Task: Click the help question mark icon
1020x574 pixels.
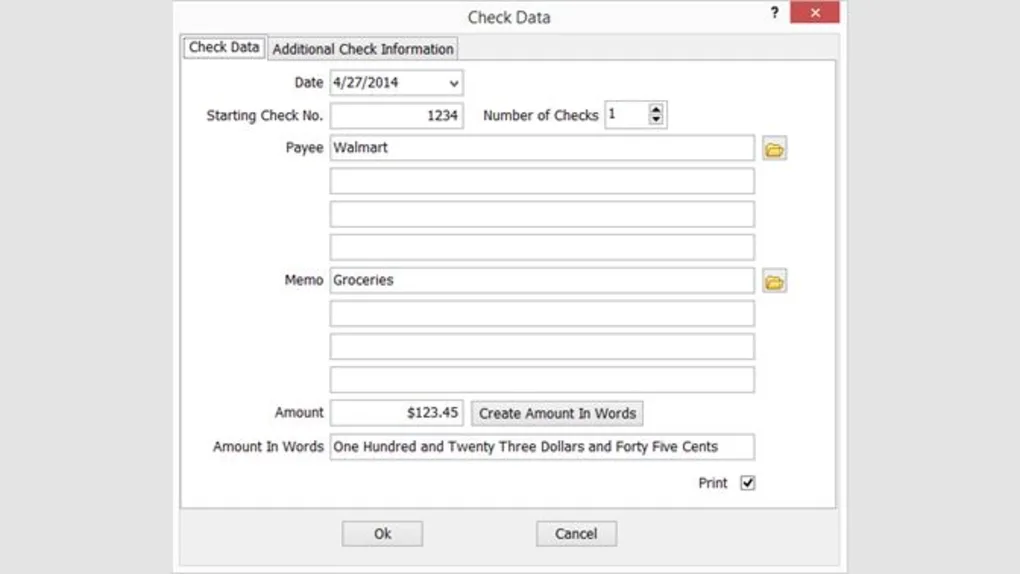Action: coord(774,12)
